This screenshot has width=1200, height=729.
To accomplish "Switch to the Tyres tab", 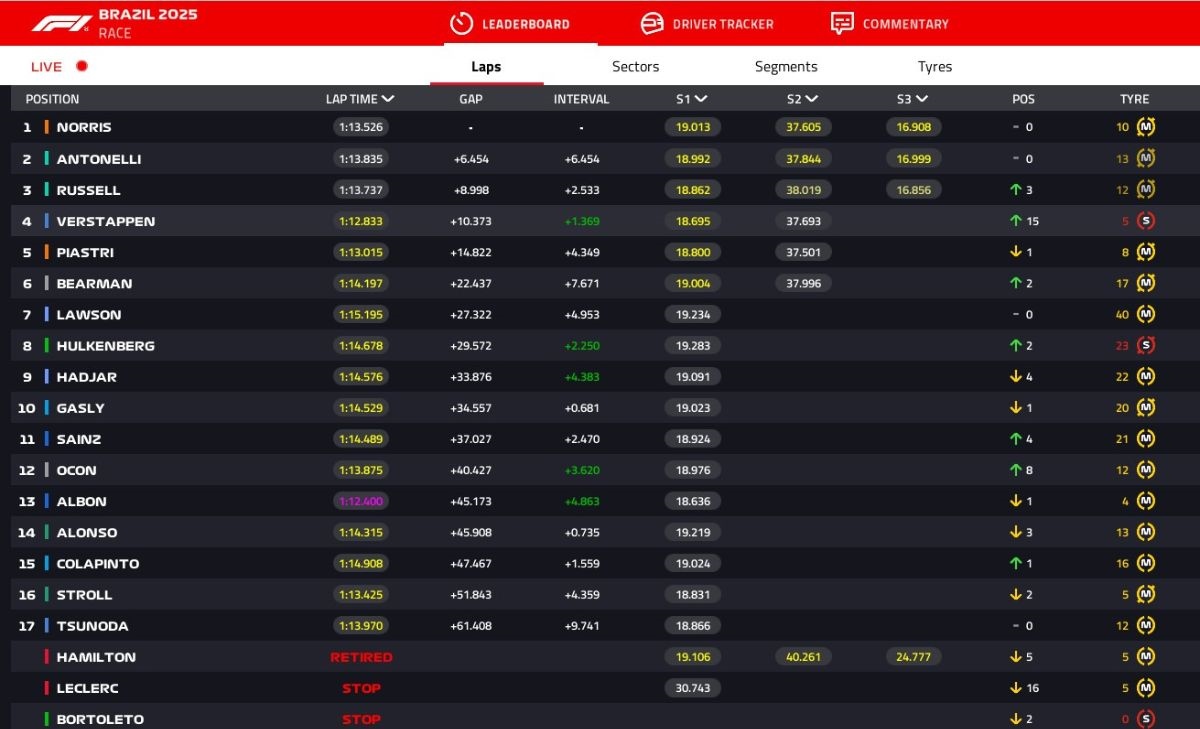I will (x=934, y=67).
